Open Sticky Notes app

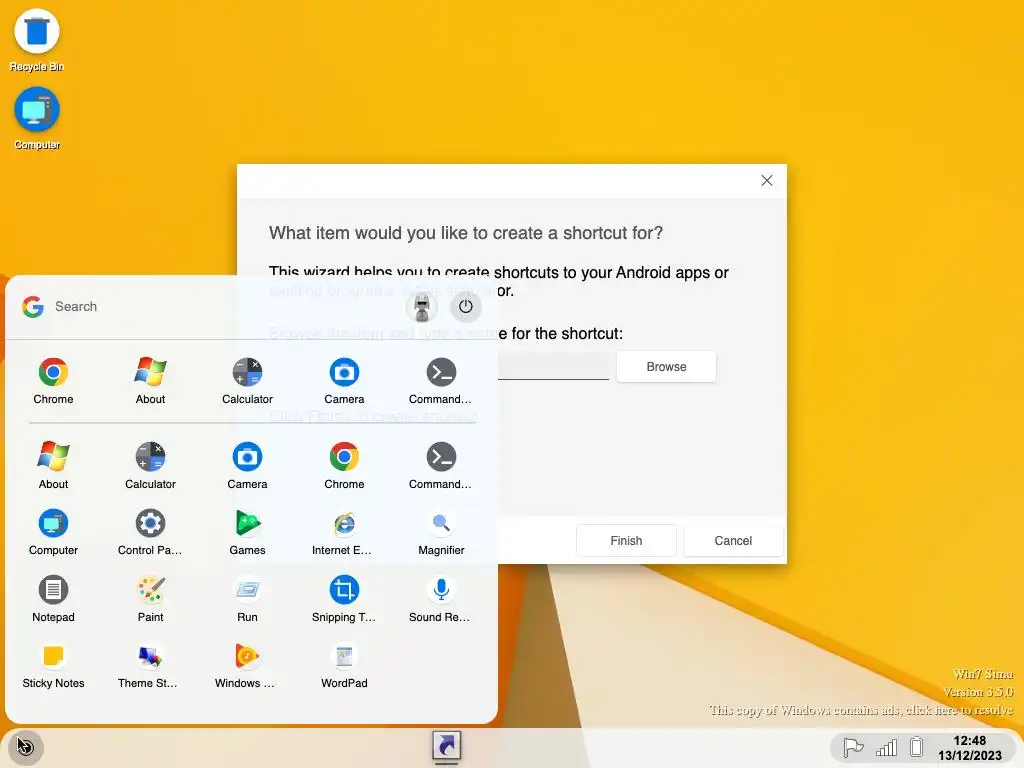tap(53, 665)
